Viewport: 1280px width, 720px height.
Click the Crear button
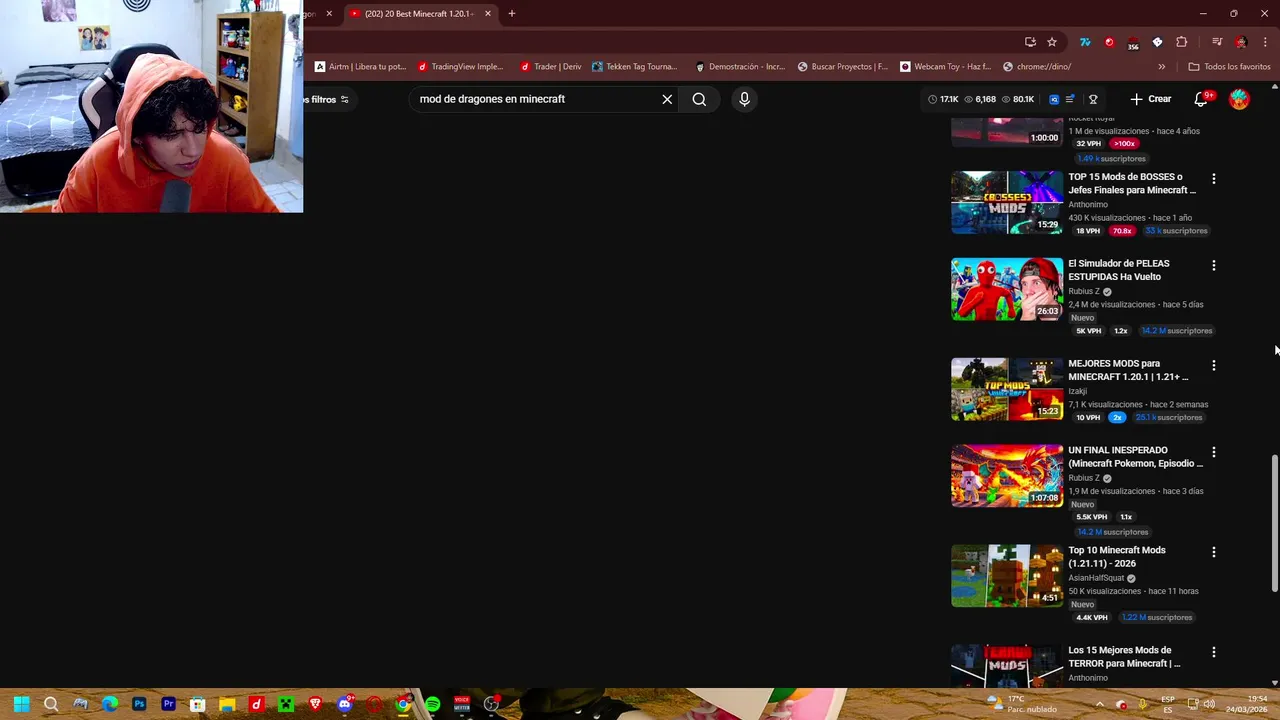[1151, 99]
